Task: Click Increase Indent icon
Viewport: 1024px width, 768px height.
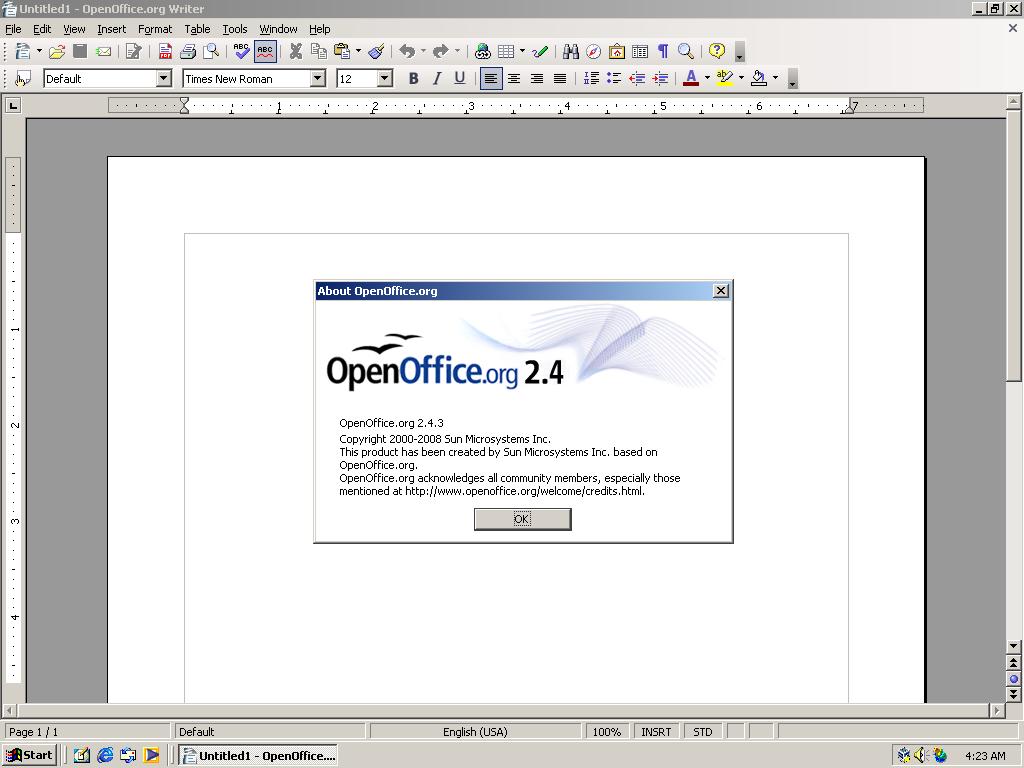Action: (x=660, y=79)
